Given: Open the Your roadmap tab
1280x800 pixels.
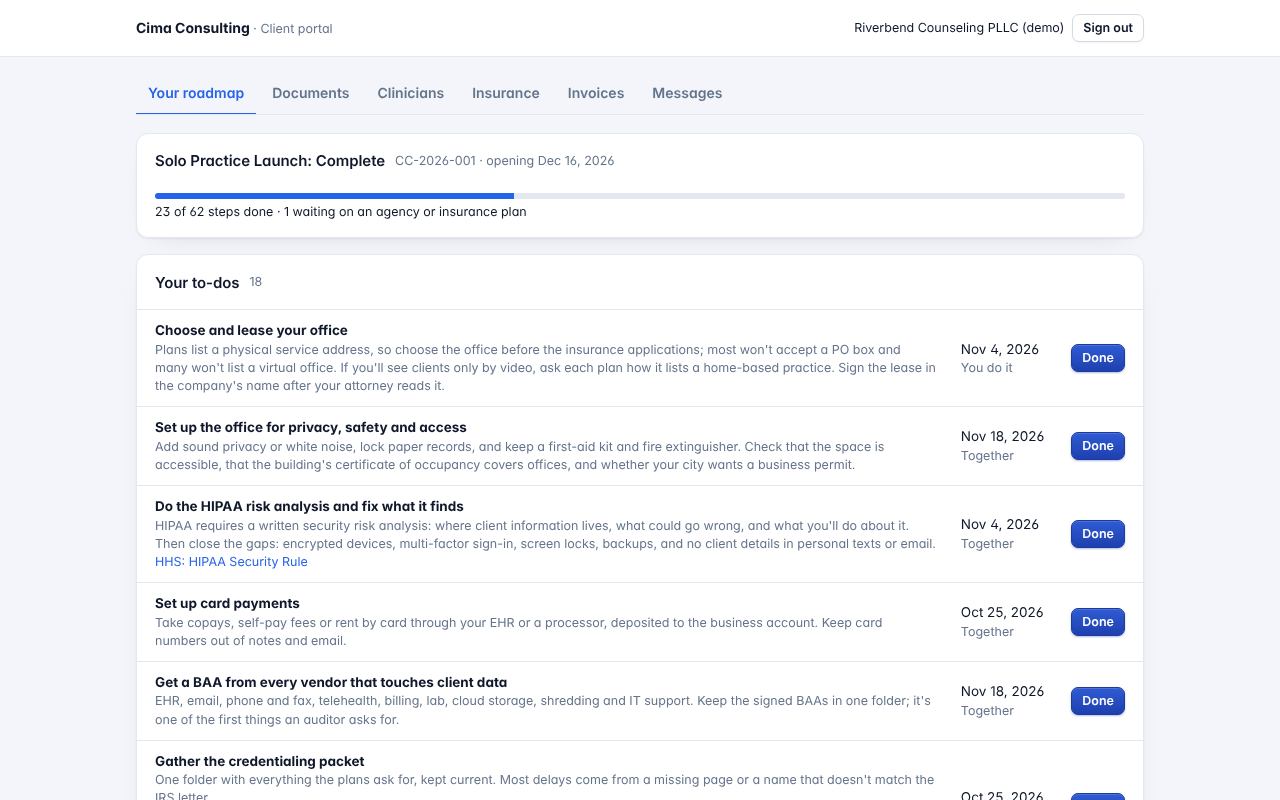Looking at the screenshot, I should [196, 93].
